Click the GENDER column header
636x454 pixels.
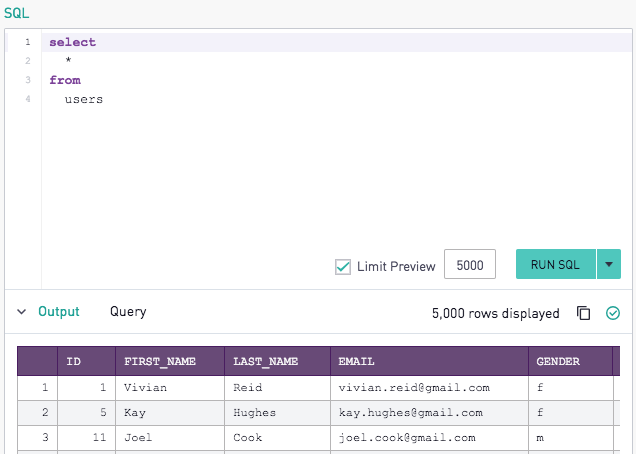click(570, 361)
